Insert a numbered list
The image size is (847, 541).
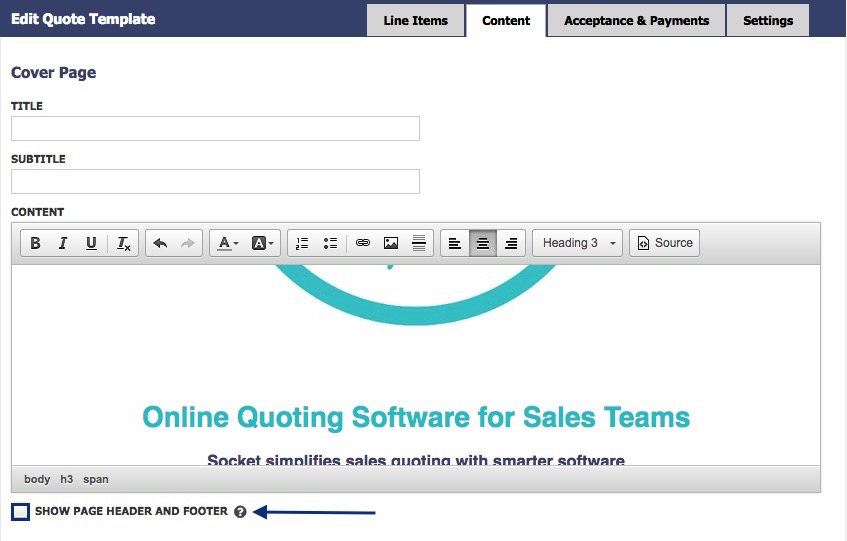[x=302, y=243]
